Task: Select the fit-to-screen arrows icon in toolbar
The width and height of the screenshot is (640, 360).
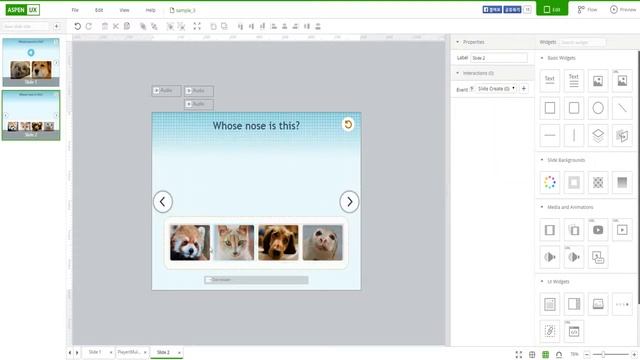Action: pos(197,27)
